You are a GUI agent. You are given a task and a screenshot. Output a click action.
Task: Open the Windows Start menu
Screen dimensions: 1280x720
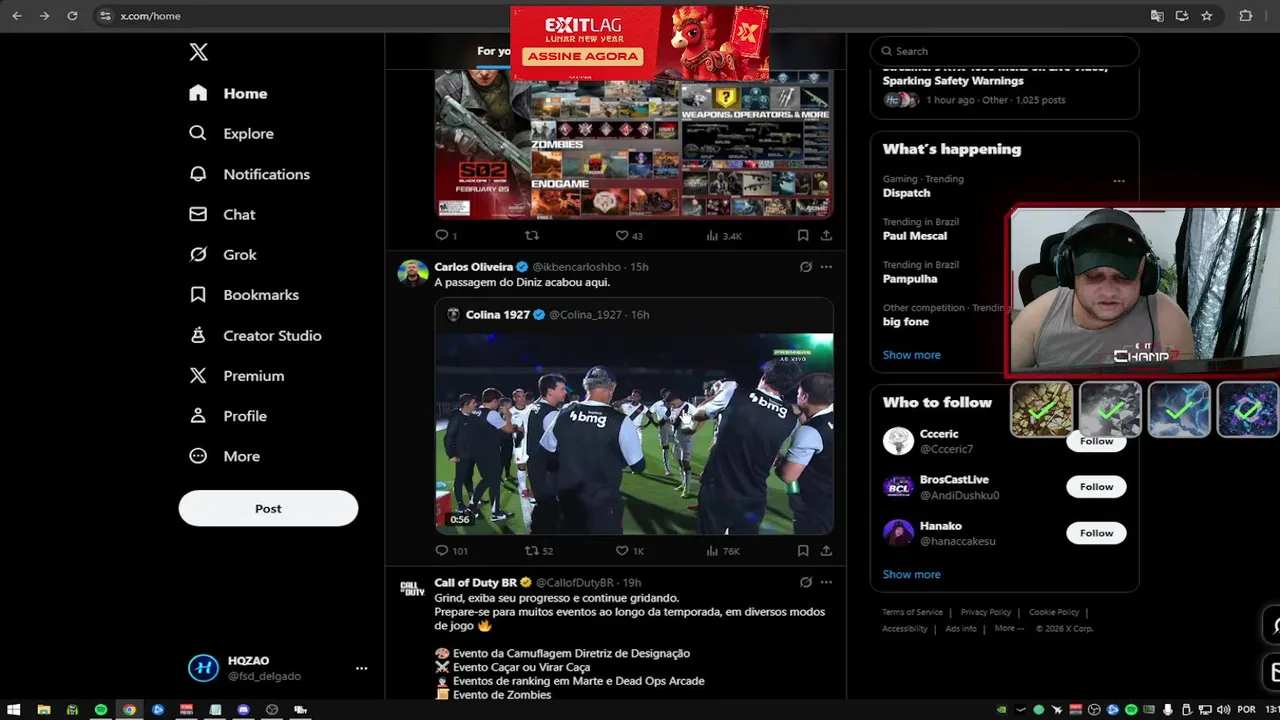(14, 709)
